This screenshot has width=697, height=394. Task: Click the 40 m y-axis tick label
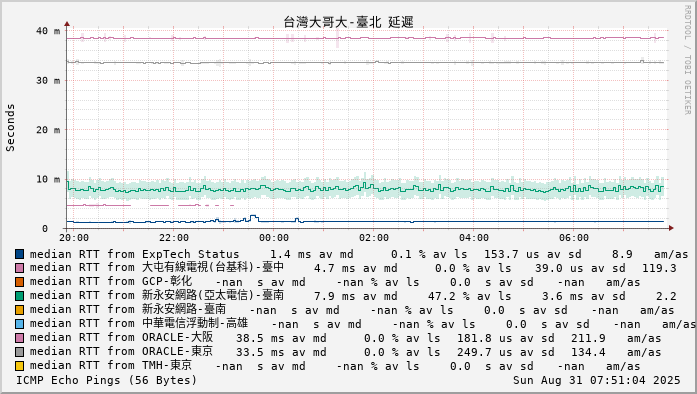click(x=48, y=31)
